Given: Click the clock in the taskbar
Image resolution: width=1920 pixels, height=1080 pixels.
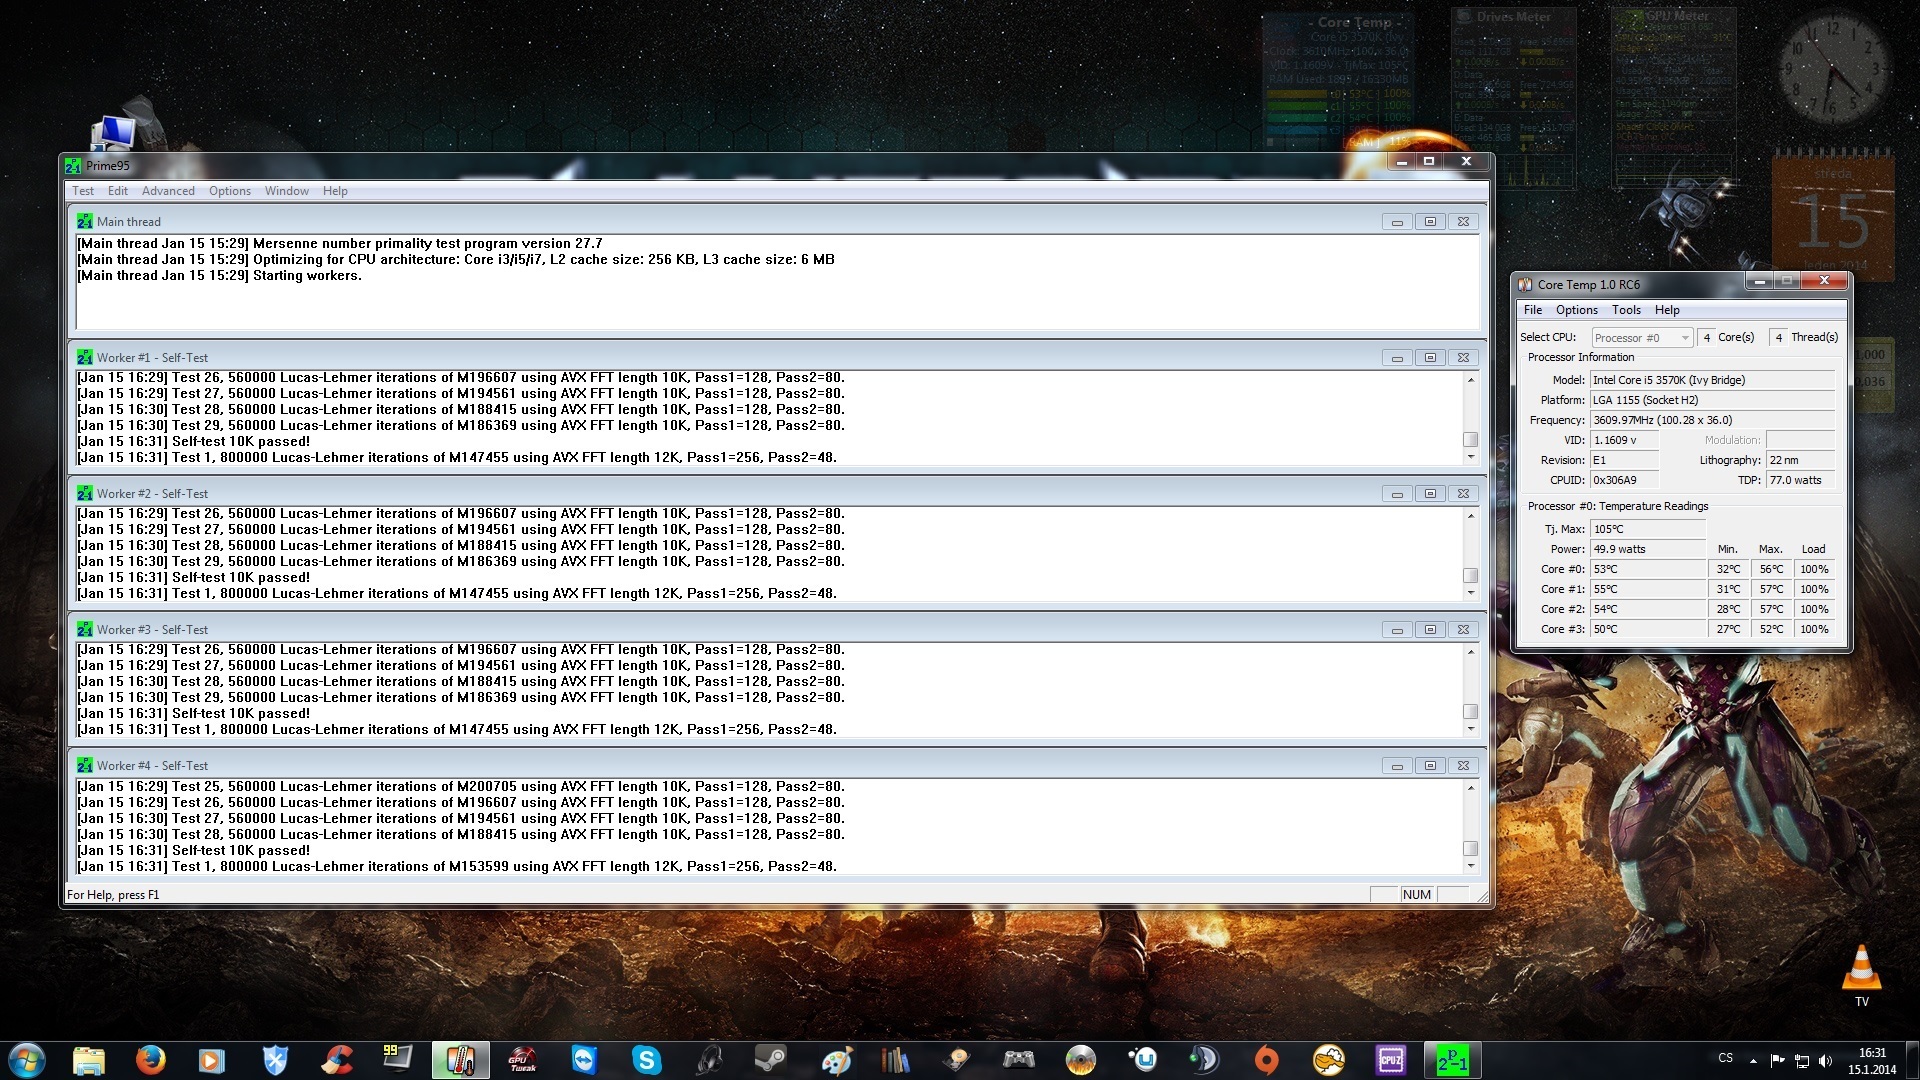Looking at the screenshot, I should 1872,1060.
